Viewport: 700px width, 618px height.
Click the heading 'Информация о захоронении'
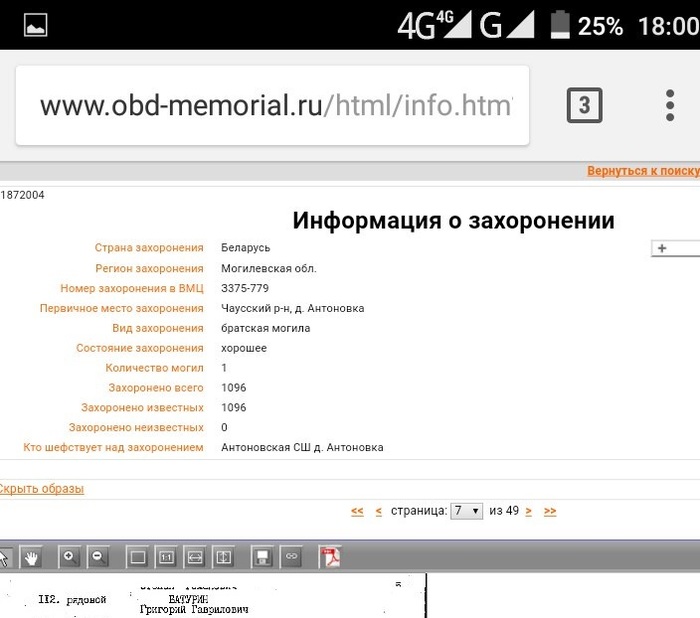coord(454,221)
